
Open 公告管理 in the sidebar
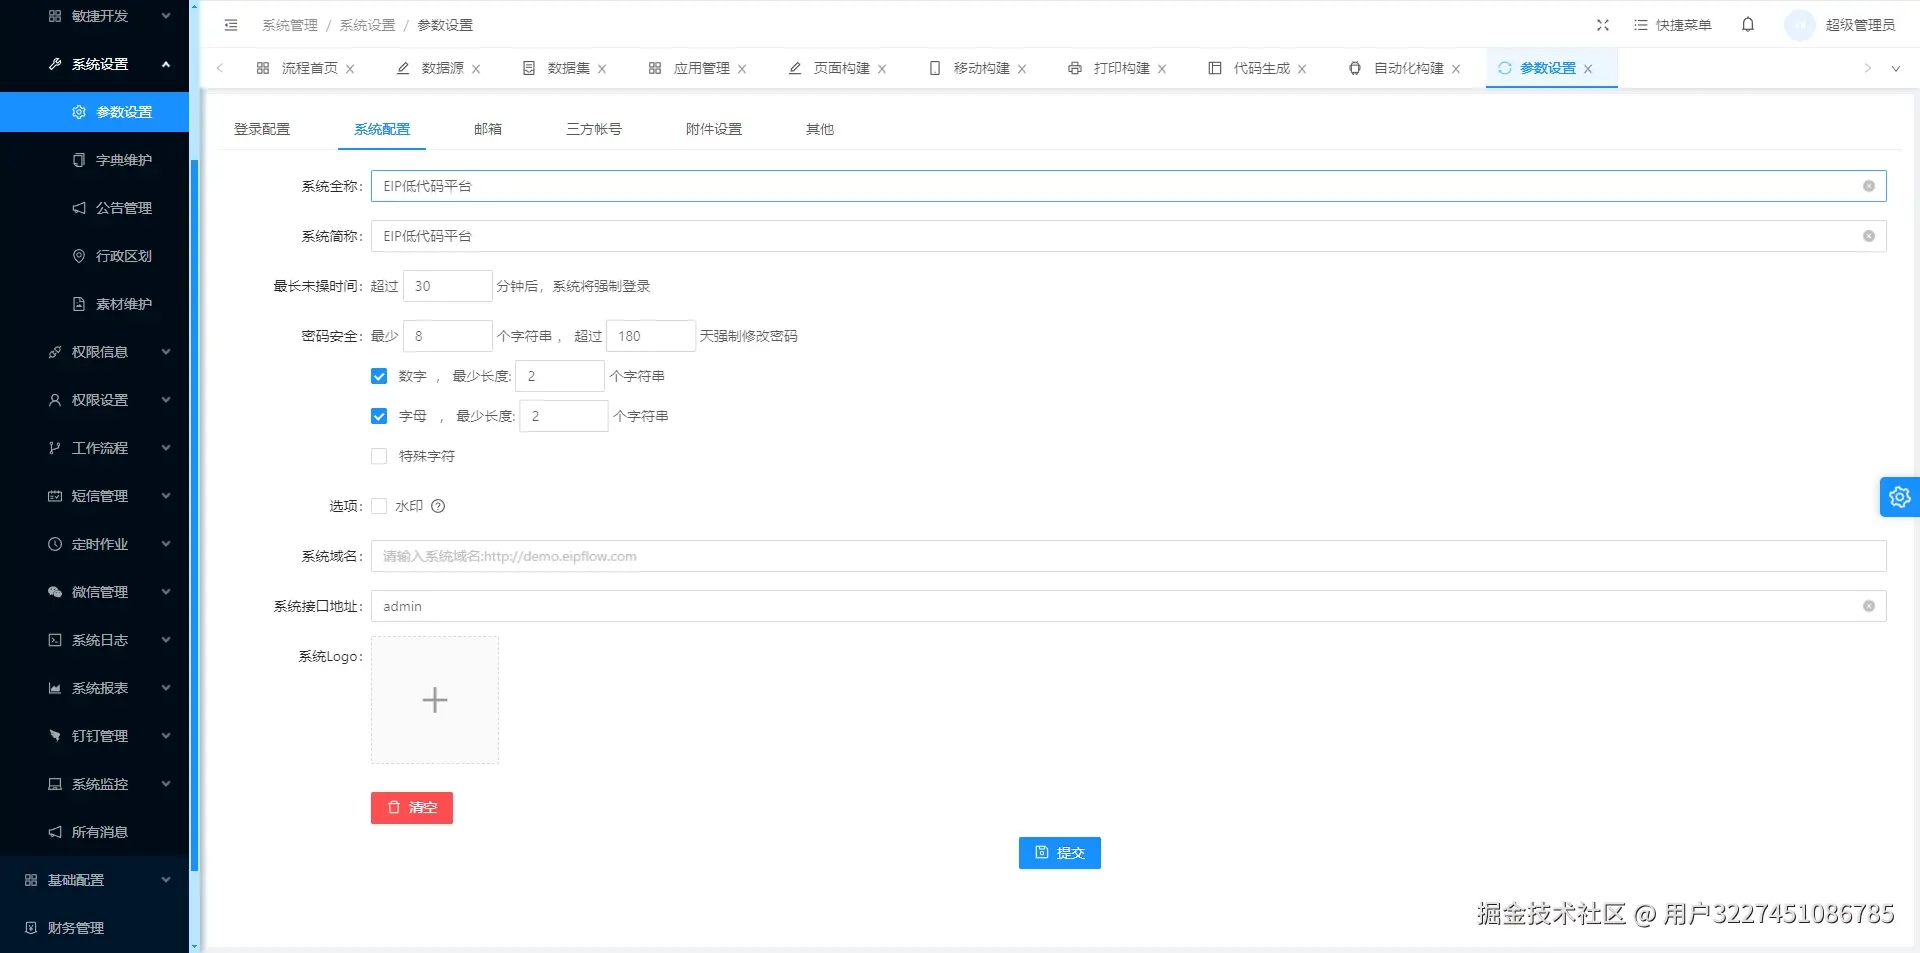click(x=94, y=208)
